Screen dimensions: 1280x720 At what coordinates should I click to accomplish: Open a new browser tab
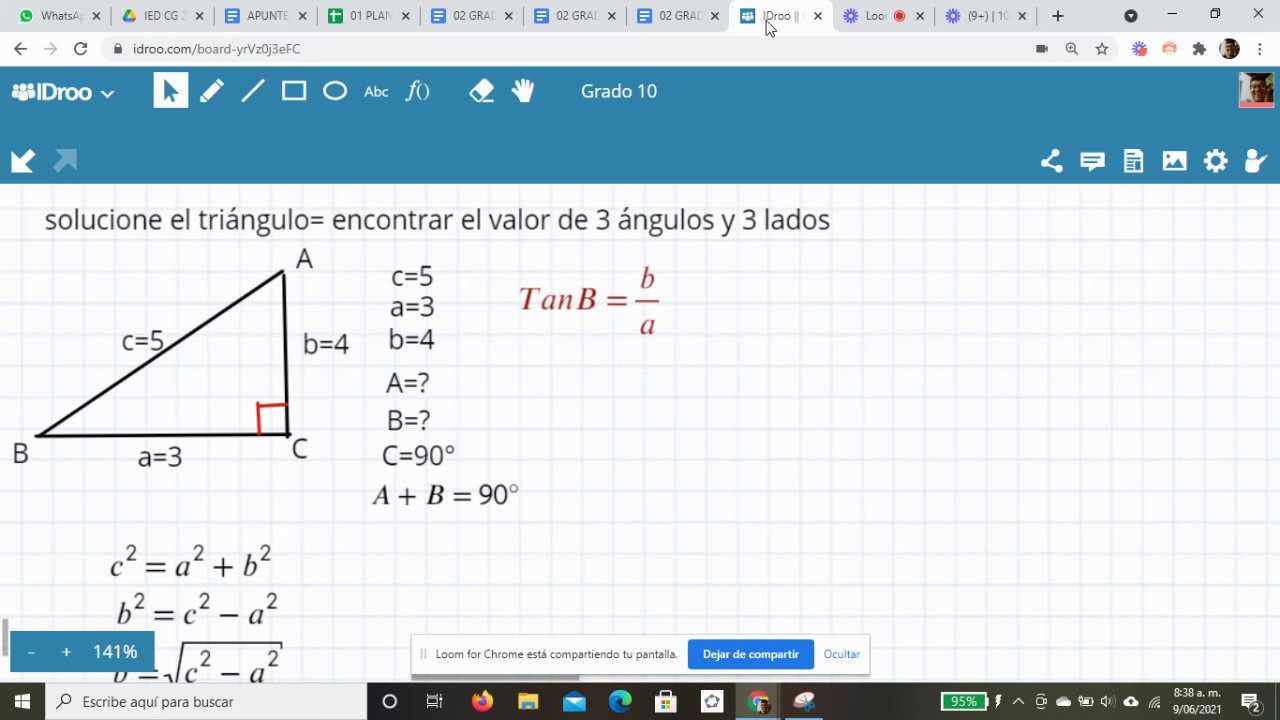(x=1058, y=16)
